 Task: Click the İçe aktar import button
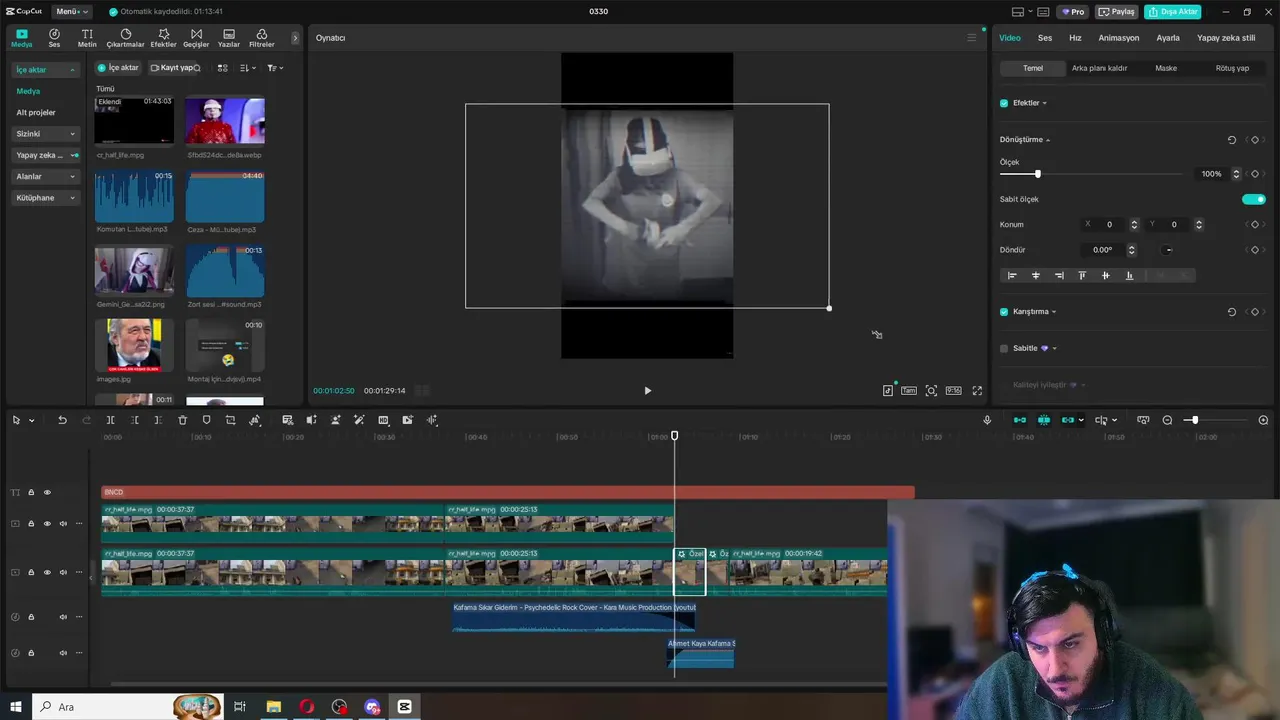[118, 68]
